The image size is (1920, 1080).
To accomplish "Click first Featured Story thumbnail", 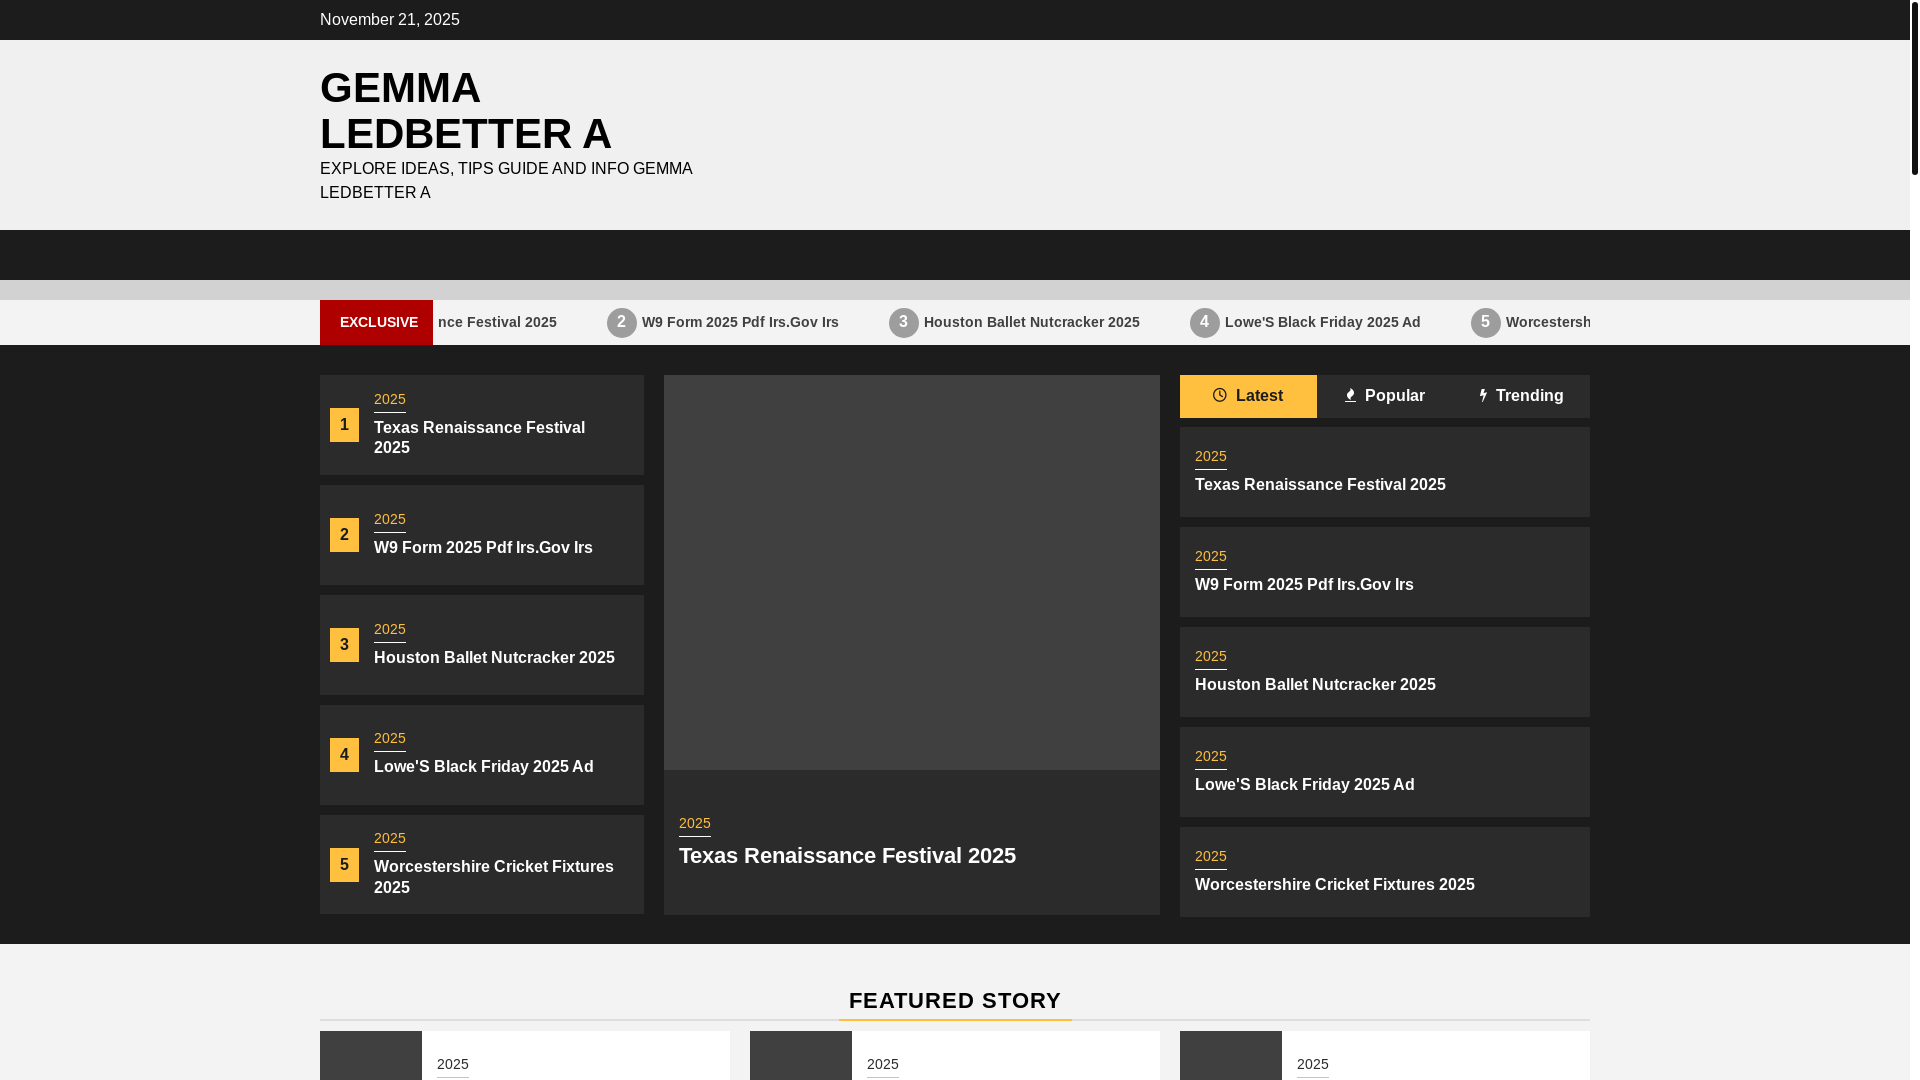I will (x=371, y=1056).
